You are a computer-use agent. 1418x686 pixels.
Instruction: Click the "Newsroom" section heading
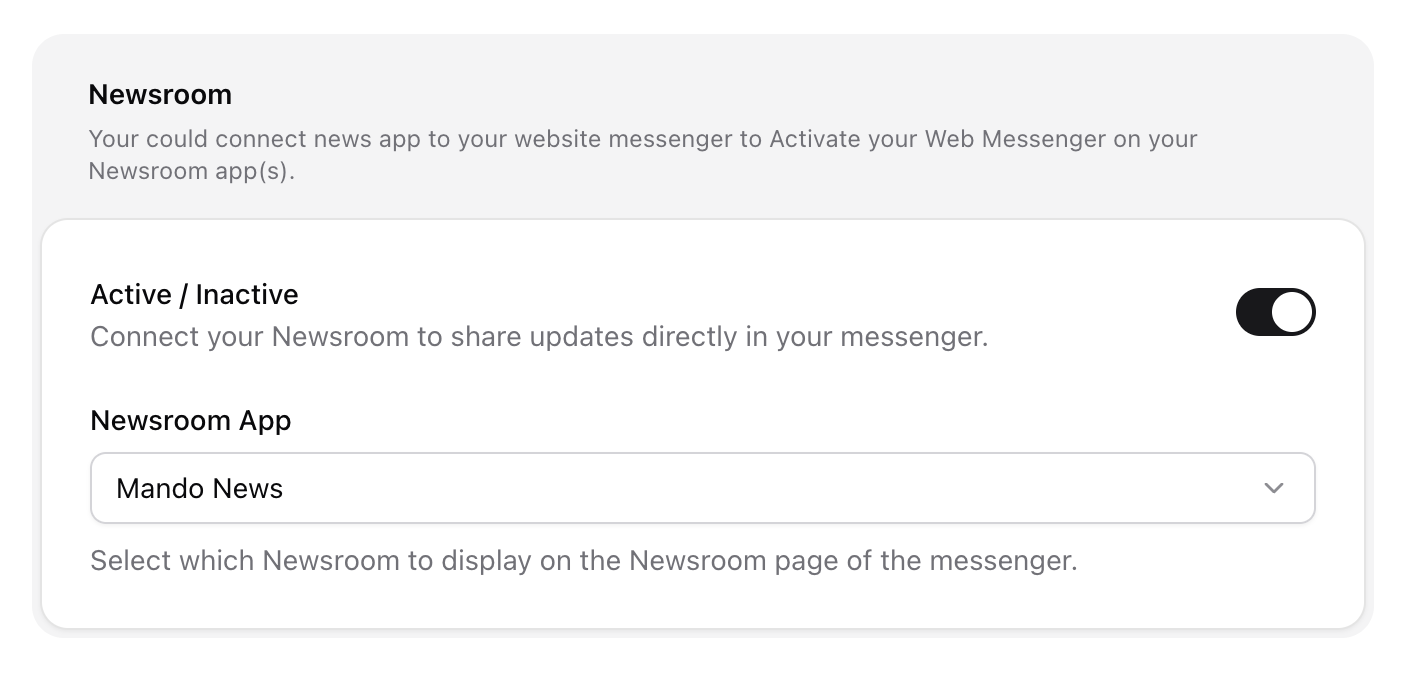(160, 95)
